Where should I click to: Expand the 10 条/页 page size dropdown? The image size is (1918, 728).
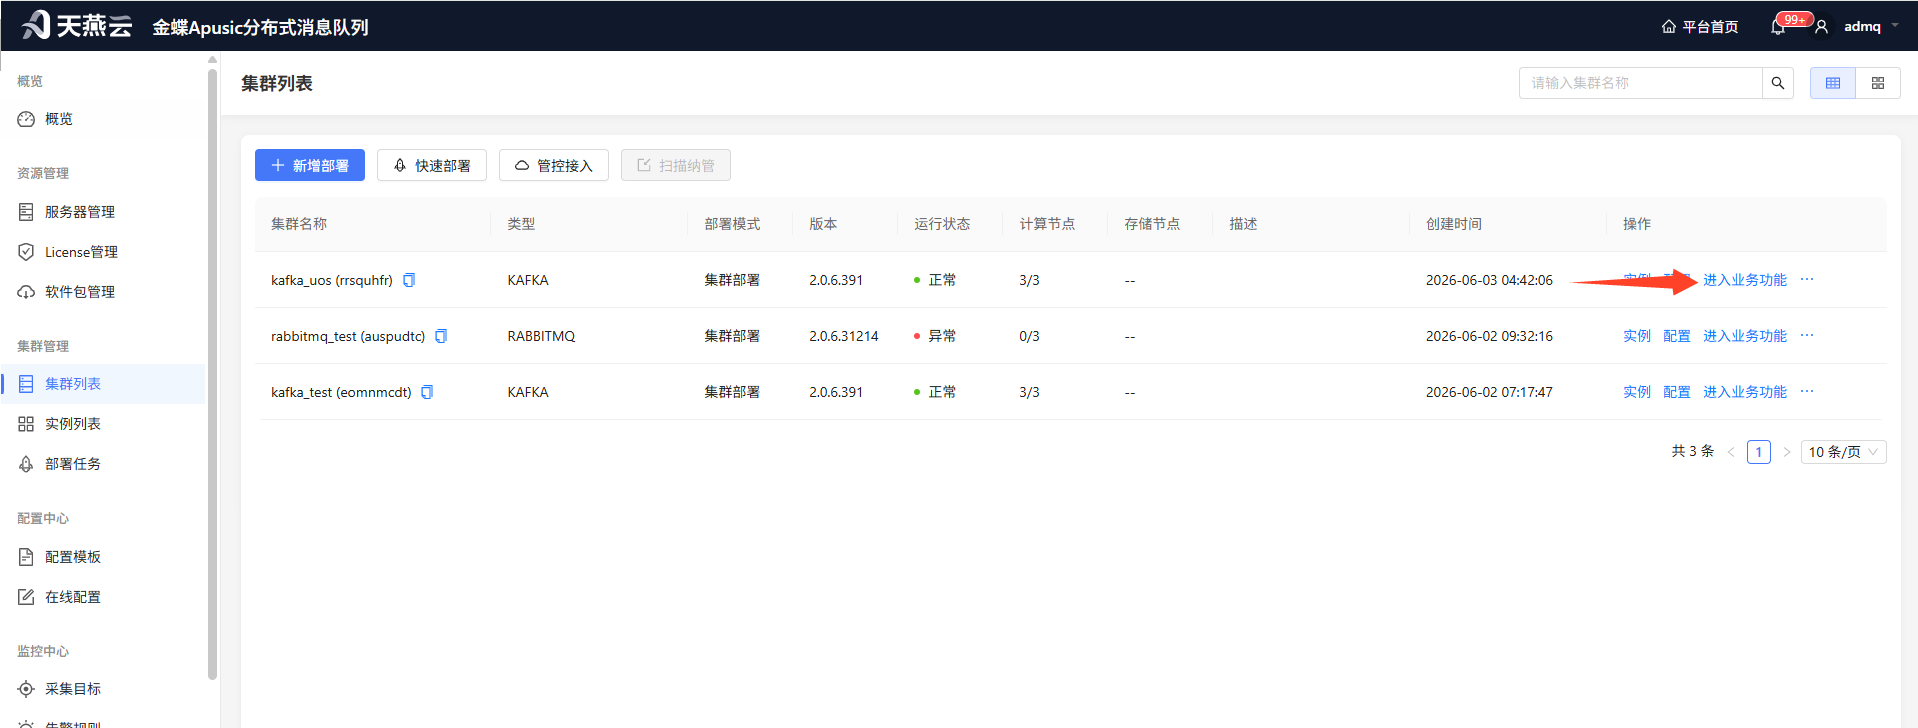[1843, 452]
